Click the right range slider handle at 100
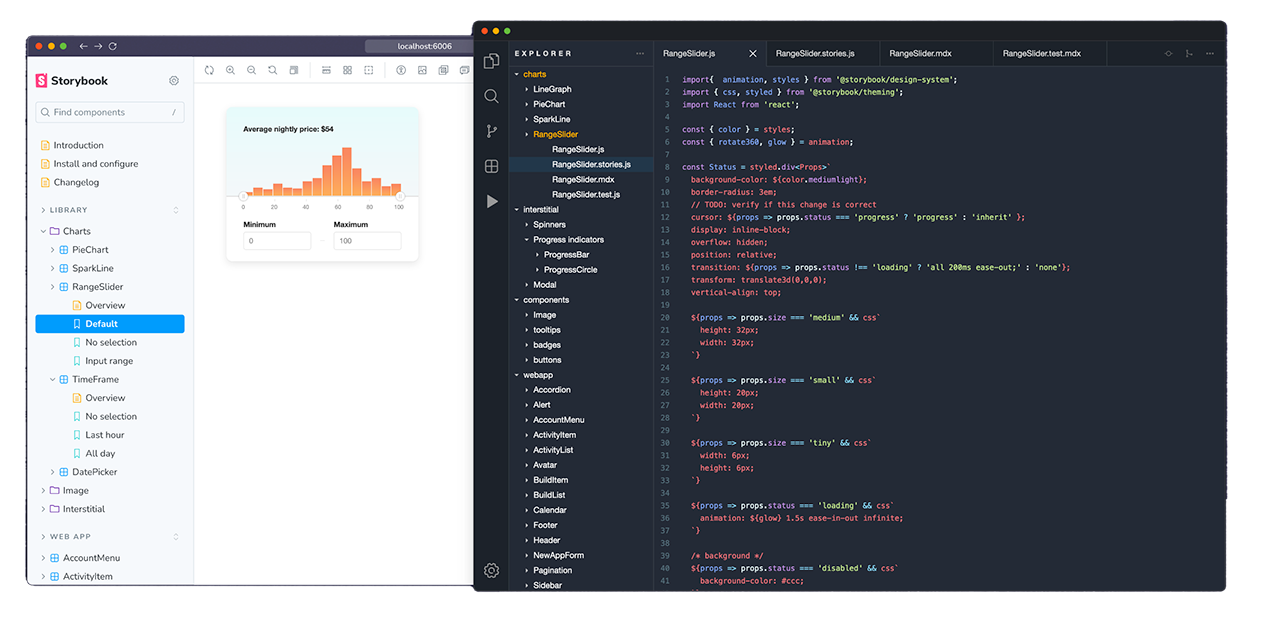Screen dimensions: 1280x621 400,196
